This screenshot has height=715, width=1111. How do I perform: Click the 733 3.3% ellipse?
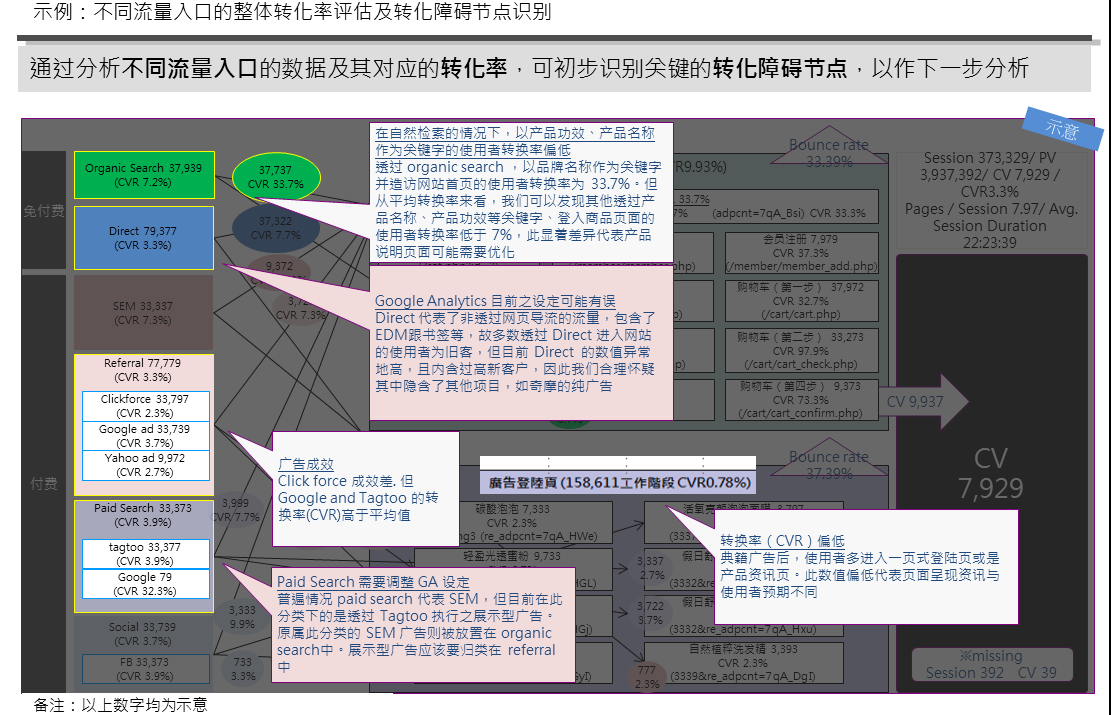[x=243, y=669]
